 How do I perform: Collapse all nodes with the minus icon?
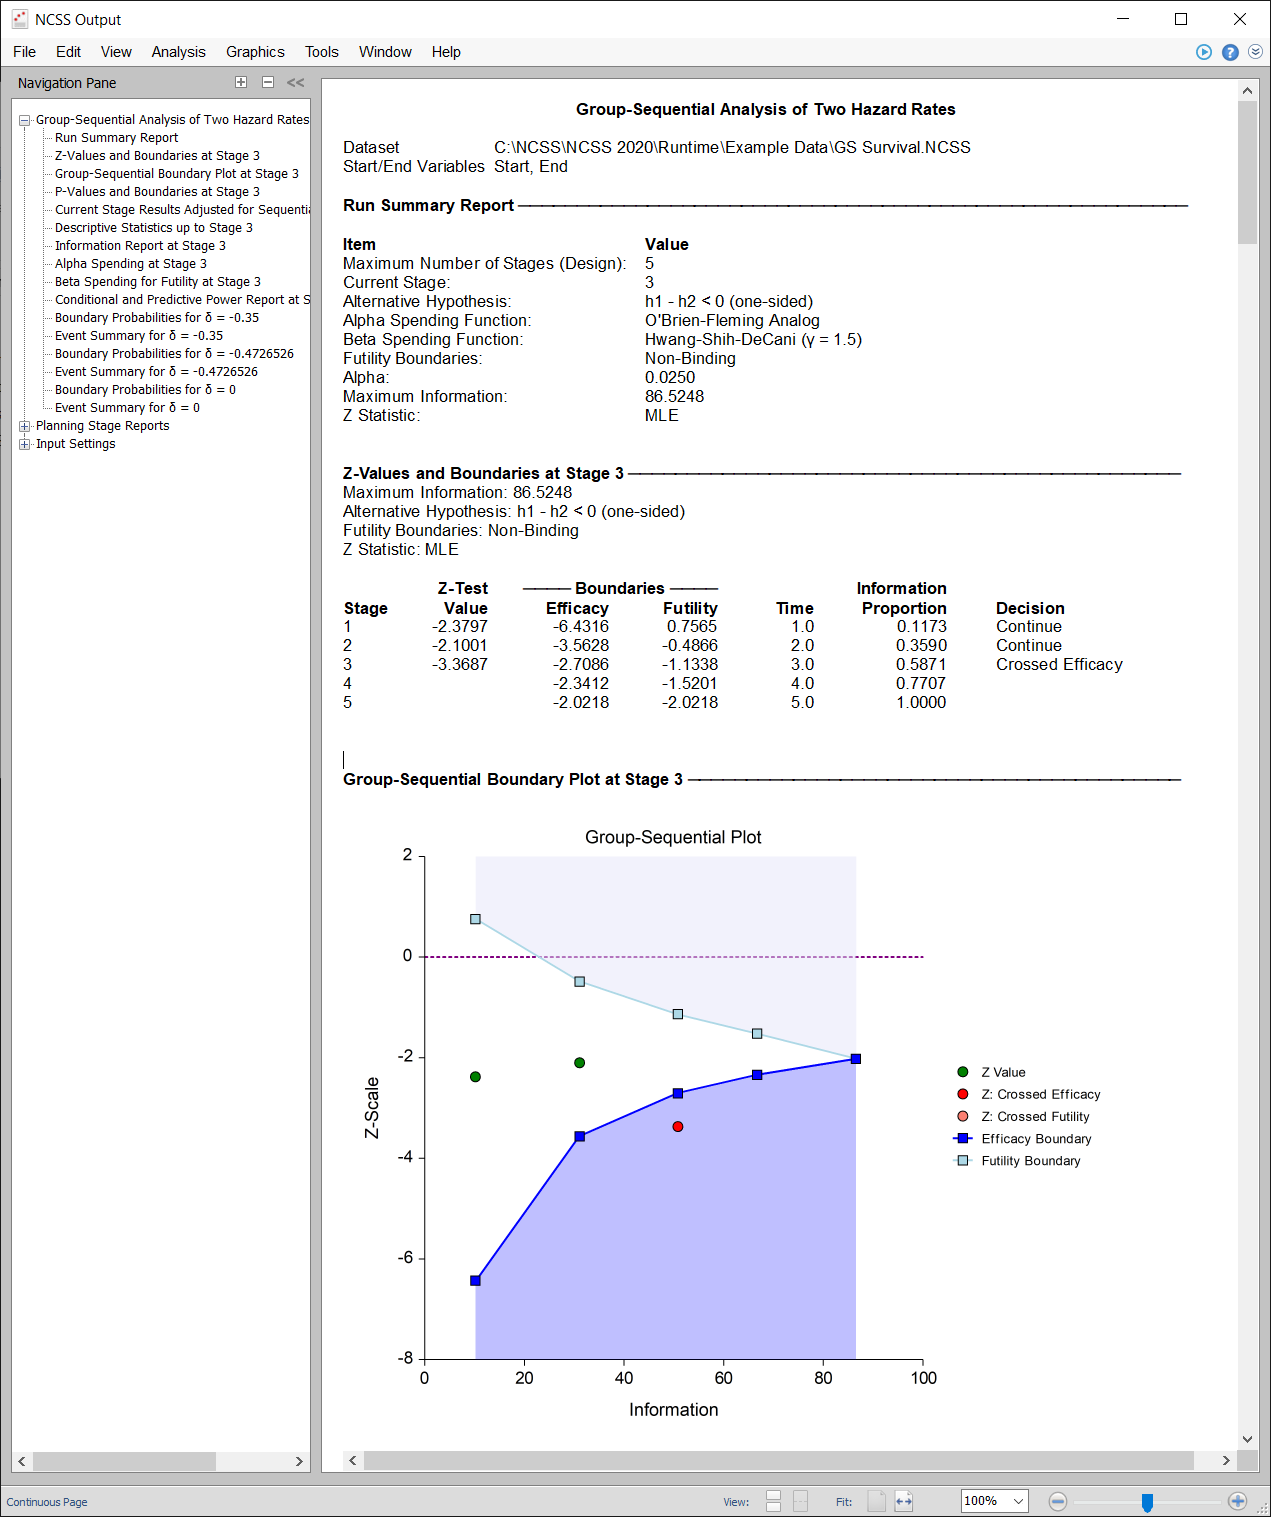(268, 82)
